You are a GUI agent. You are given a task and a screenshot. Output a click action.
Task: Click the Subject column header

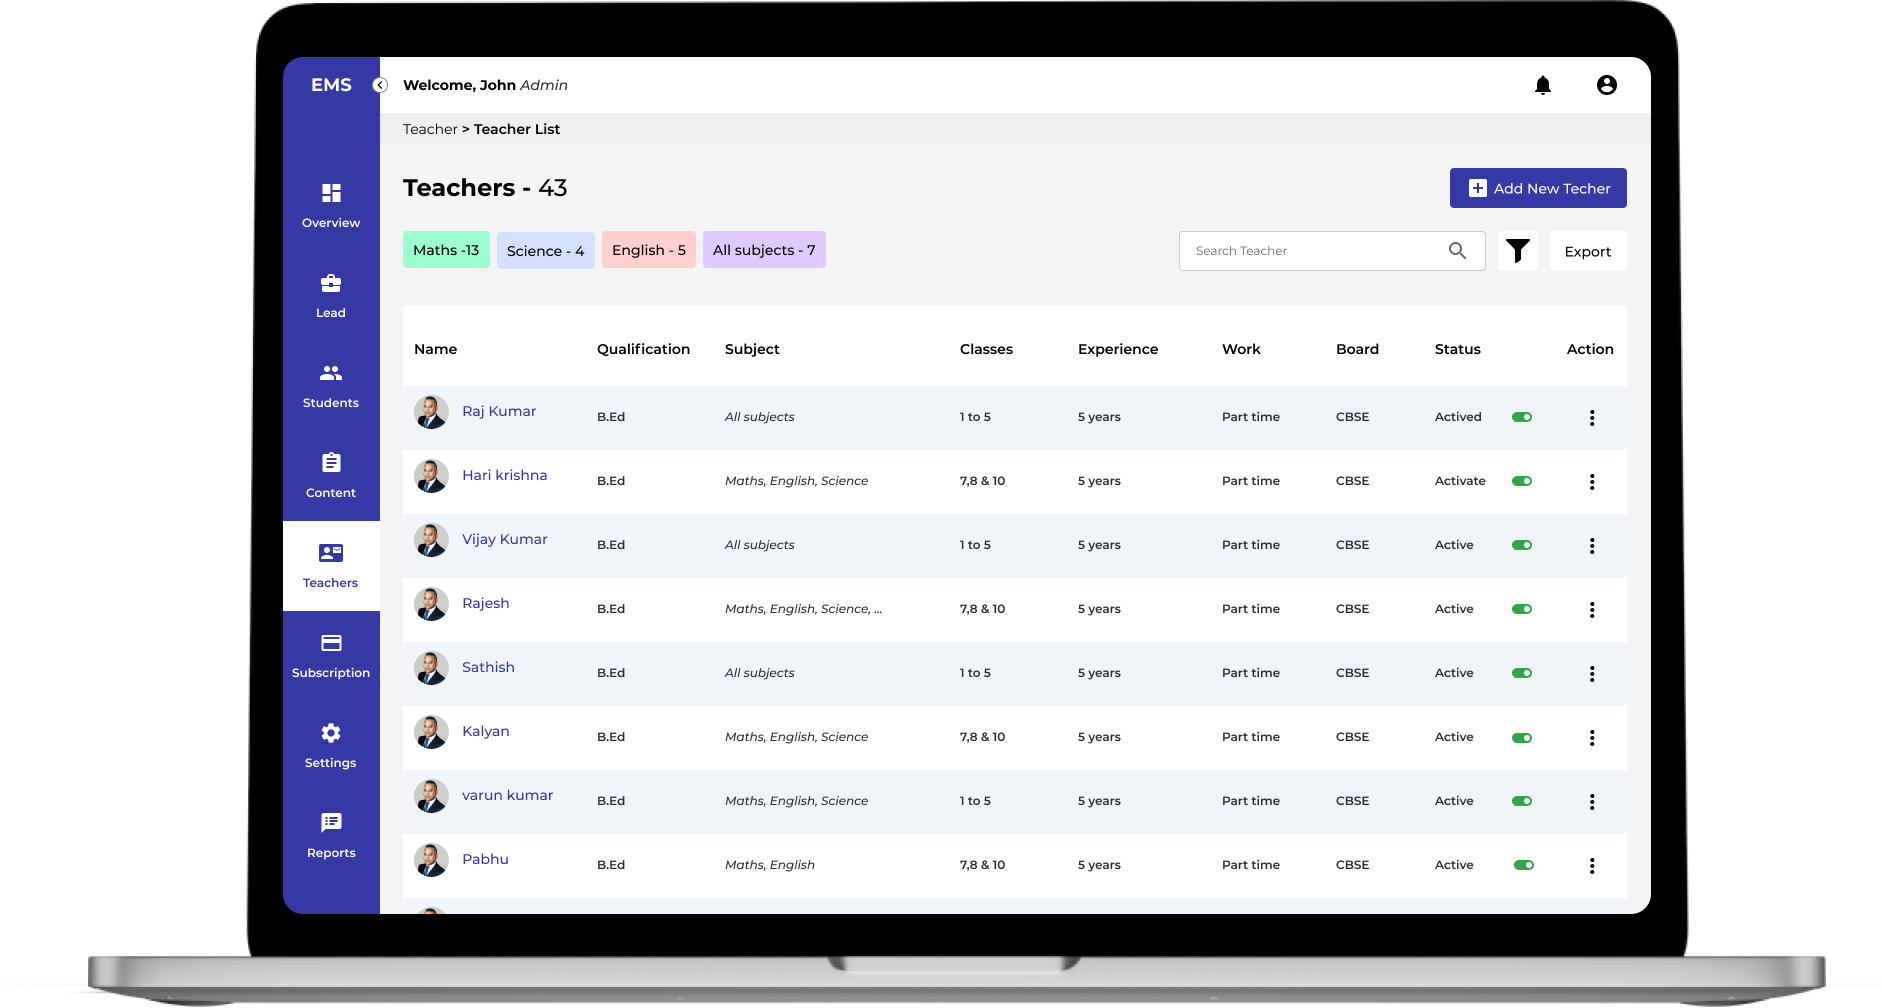(x=752, y=349)
